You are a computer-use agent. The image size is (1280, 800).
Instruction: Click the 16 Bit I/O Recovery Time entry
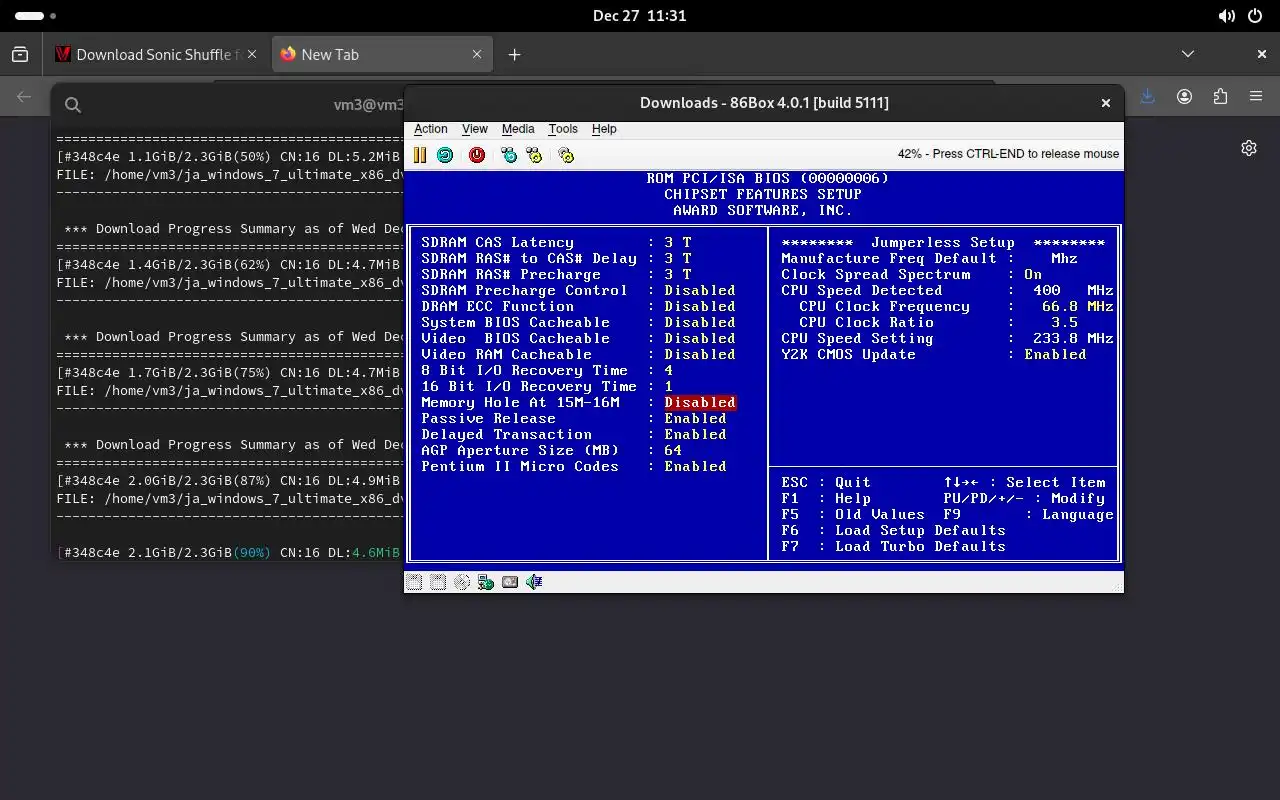547,387
